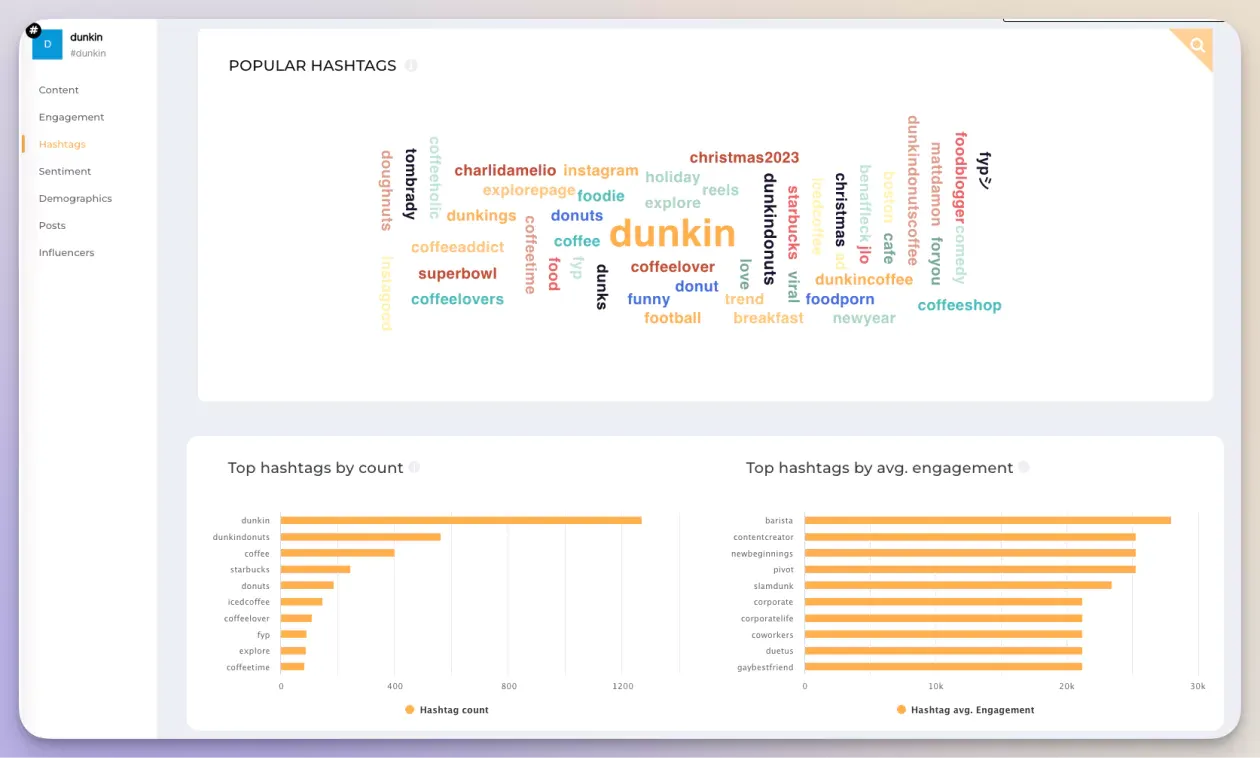
Task: Click the orange search magnifier corner icon
Action: coord(1197,44)
